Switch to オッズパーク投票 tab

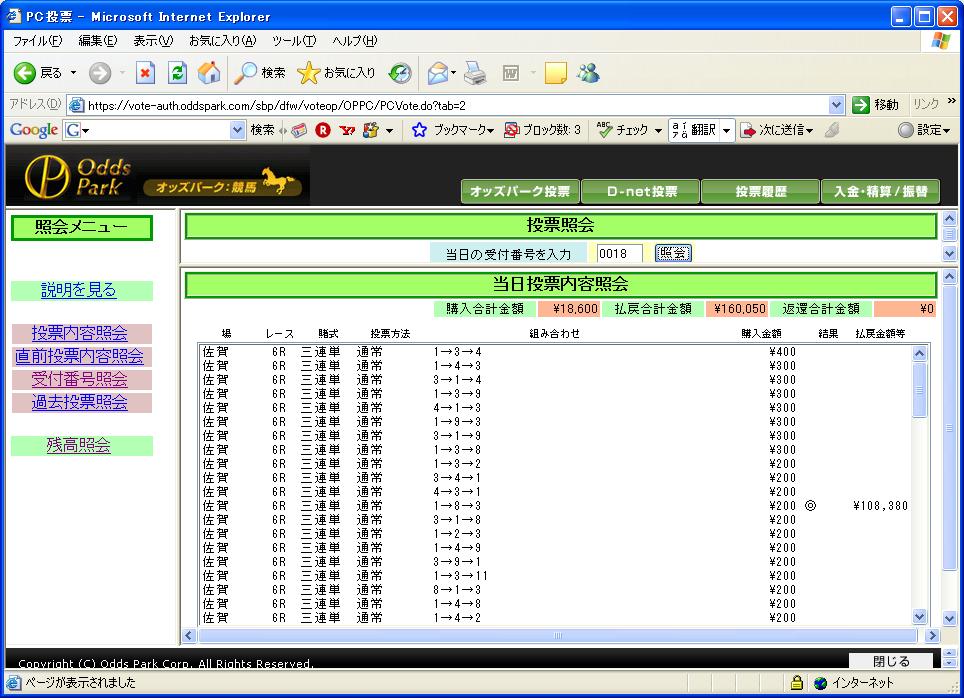click(520, 191)
